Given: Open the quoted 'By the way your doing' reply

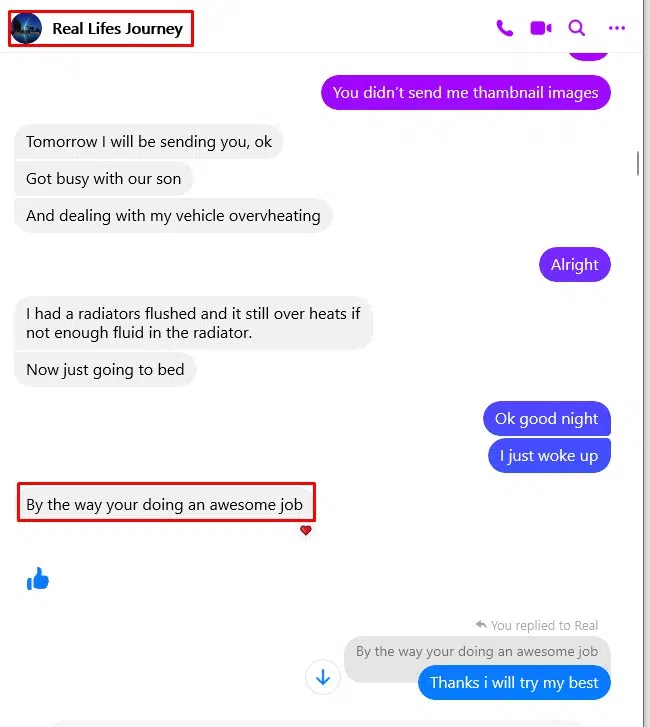Looking at the screenshot, I should pyautogui.click(x=477, y=651).
